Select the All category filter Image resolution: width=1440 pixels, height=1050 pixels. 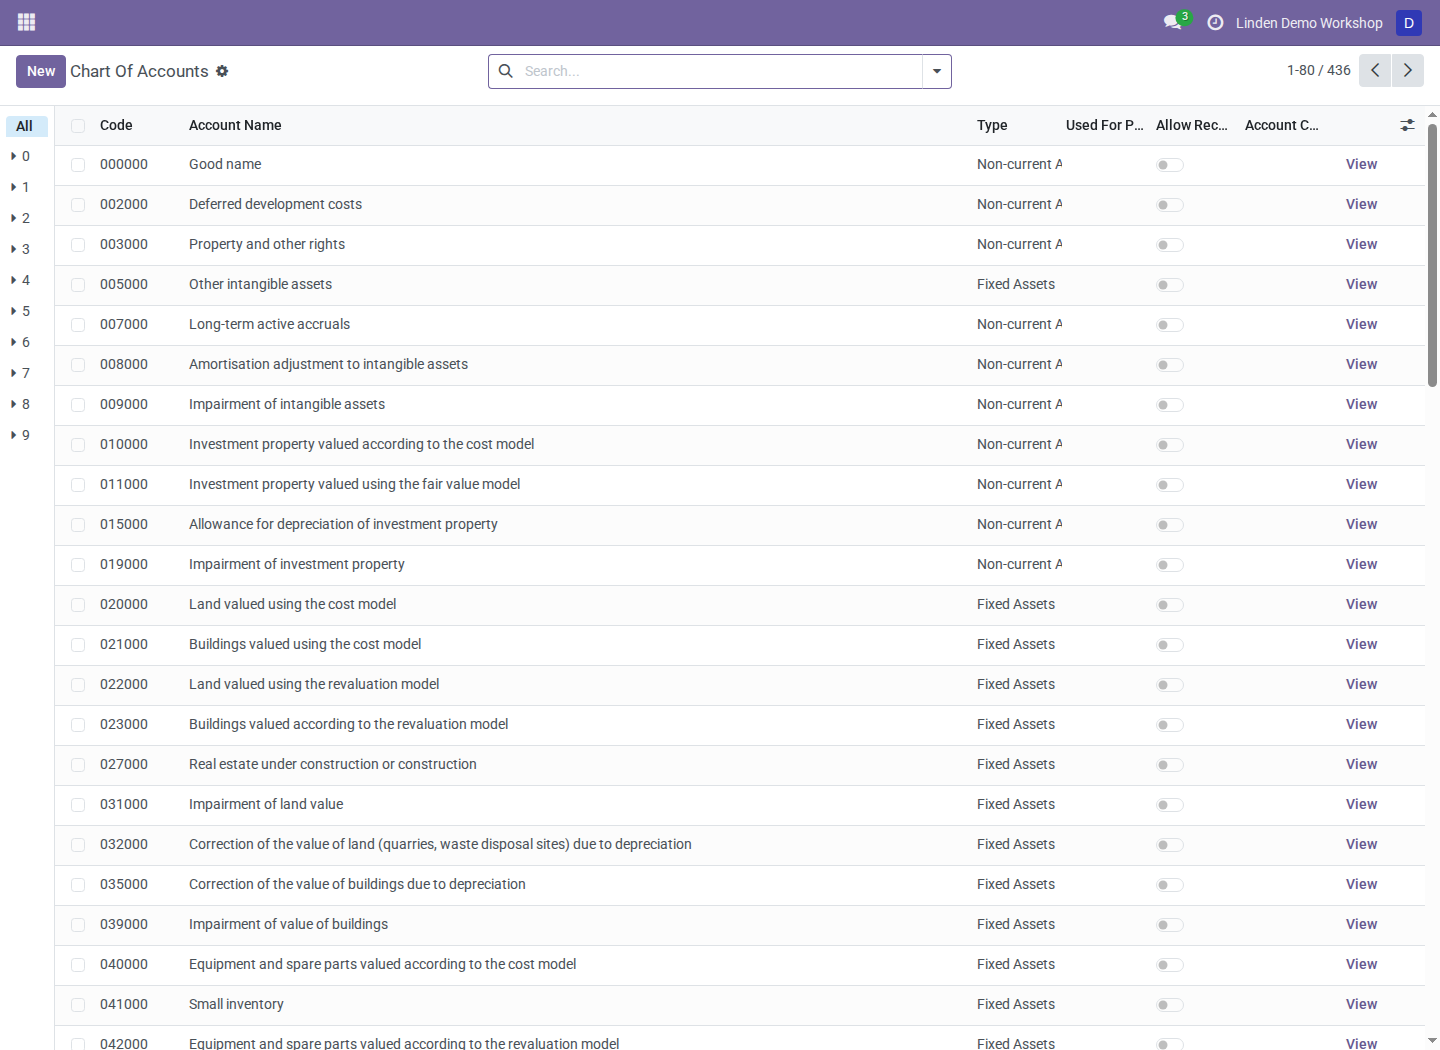(26, 126)
